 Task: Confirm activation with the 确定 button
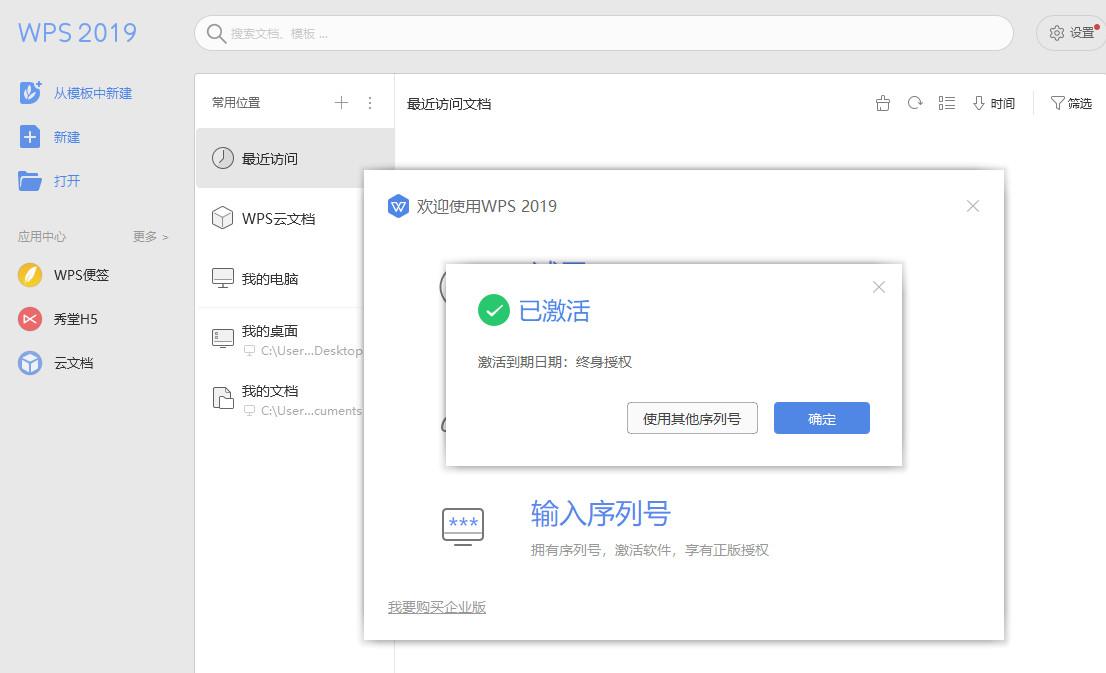(x=821, y=418)
